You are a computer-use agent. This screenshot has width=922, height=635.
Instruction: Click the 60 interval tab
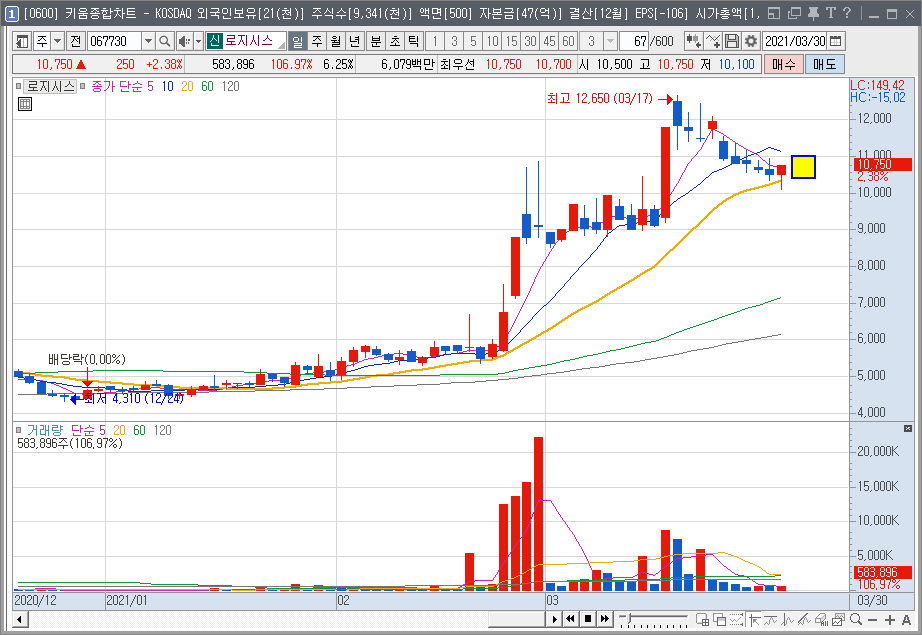coord(569,41)
